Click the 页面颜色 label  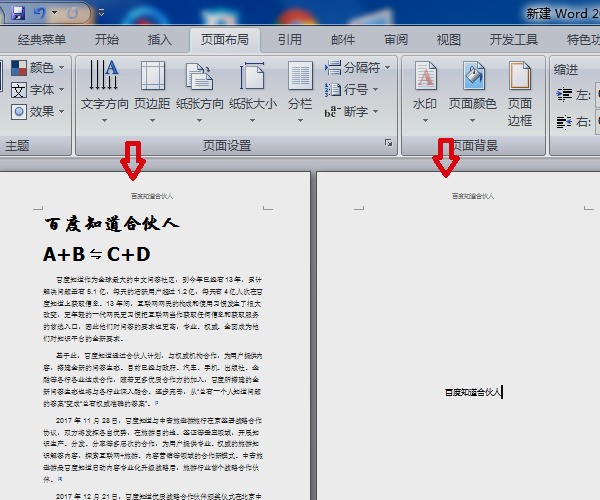473,104
